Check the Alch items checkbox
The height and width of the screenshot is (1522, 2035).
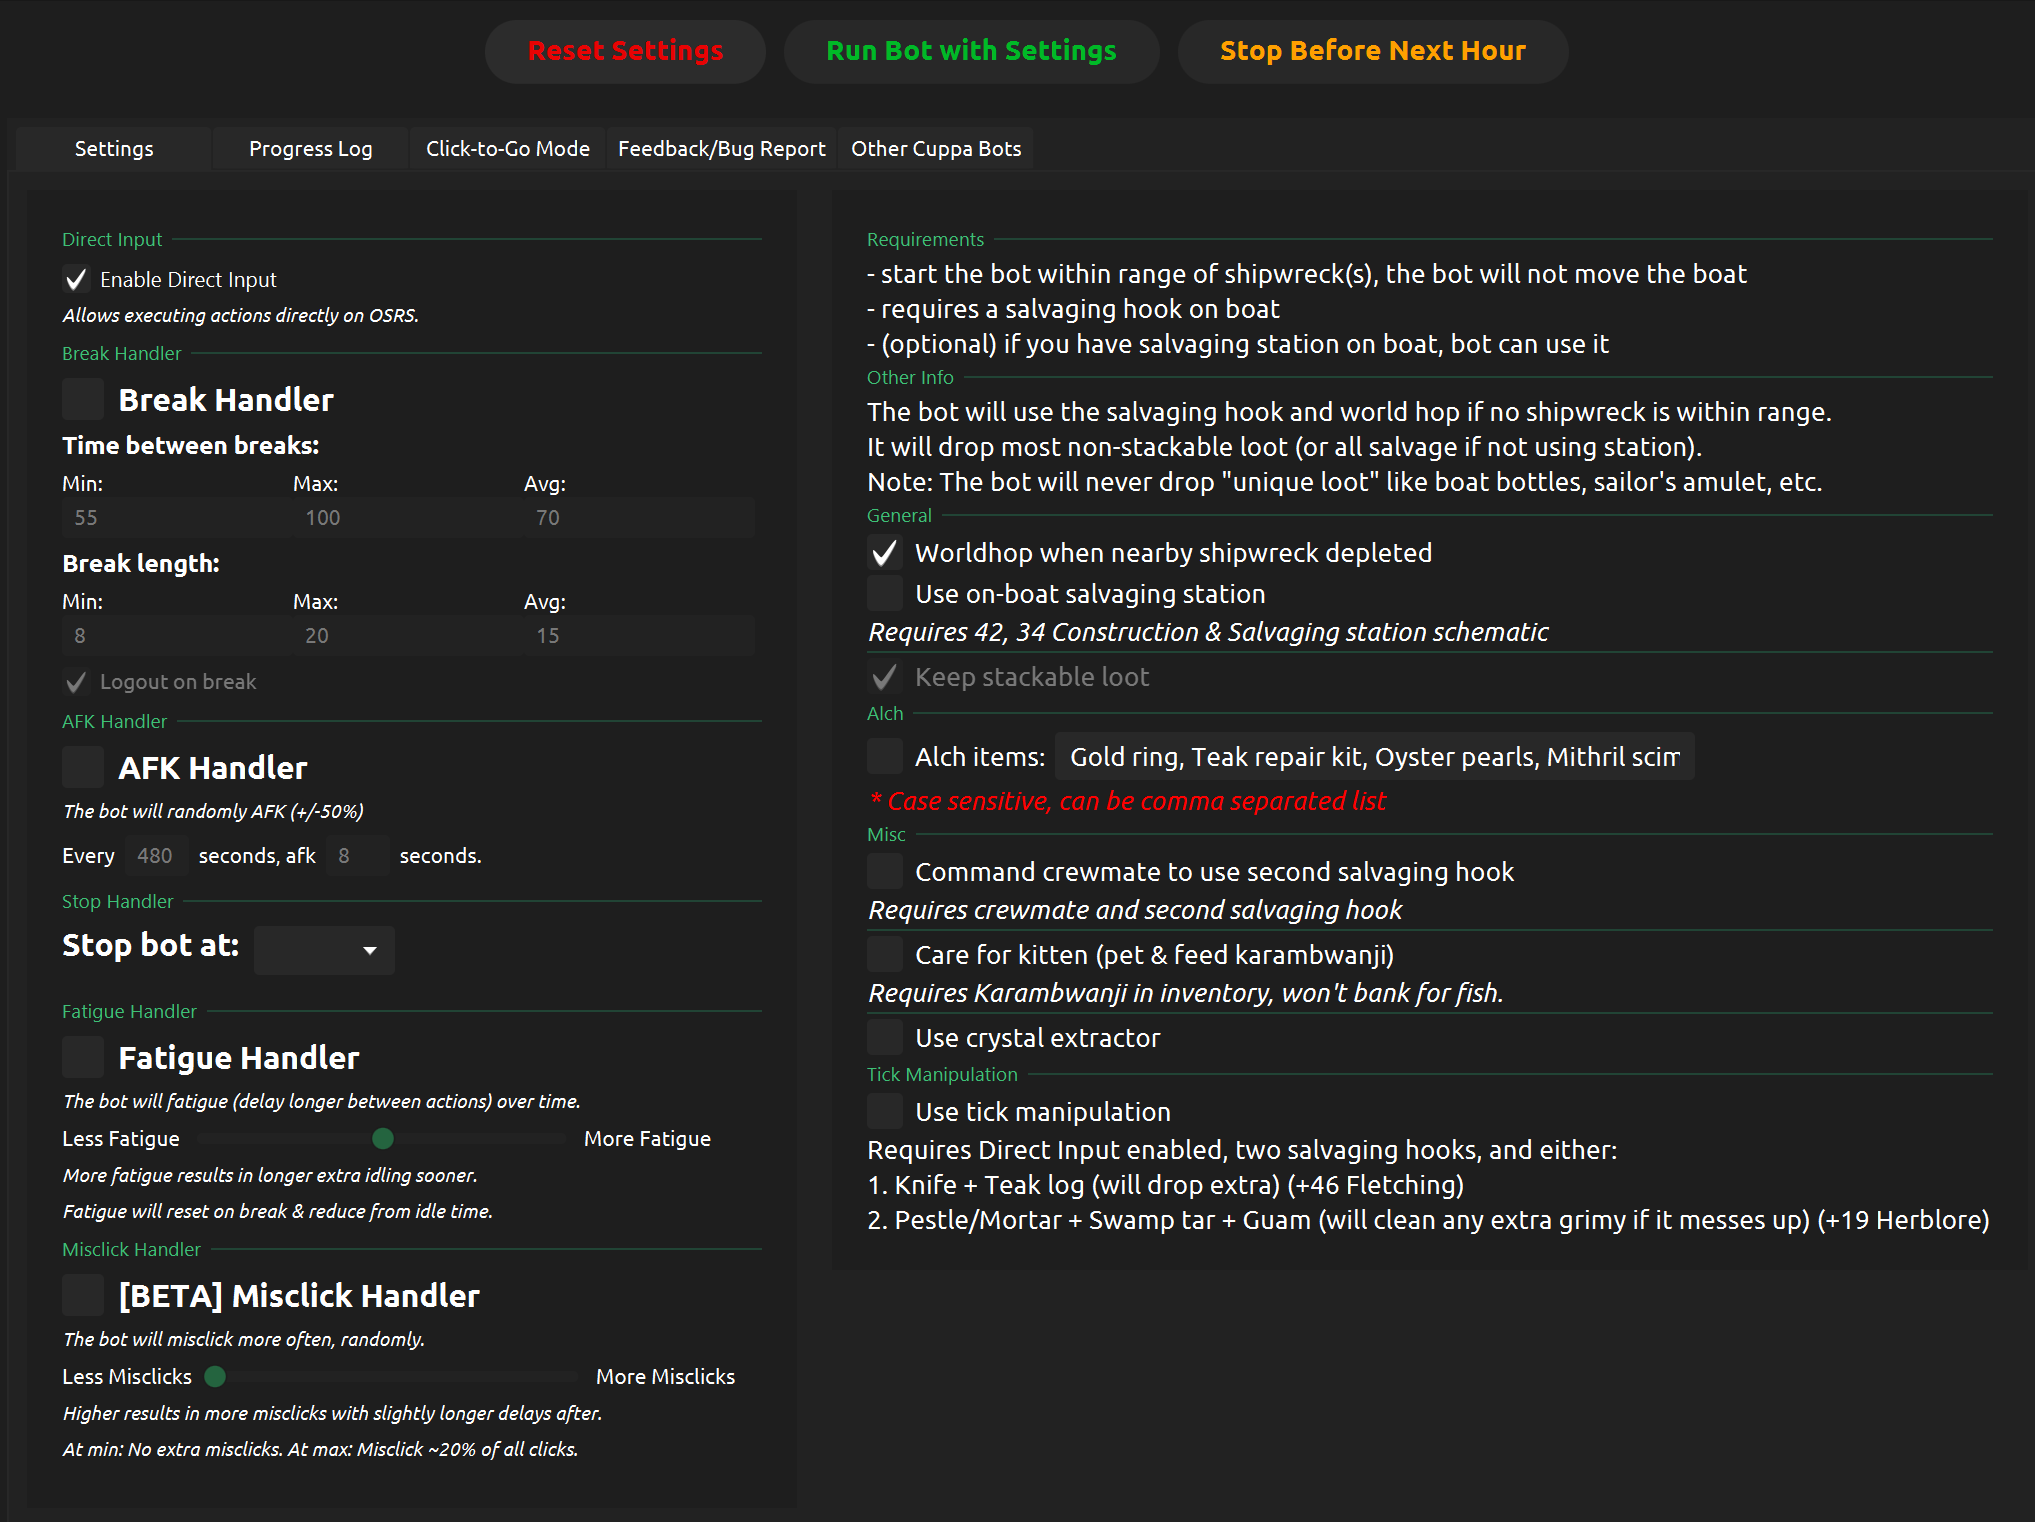coord(885,756)
